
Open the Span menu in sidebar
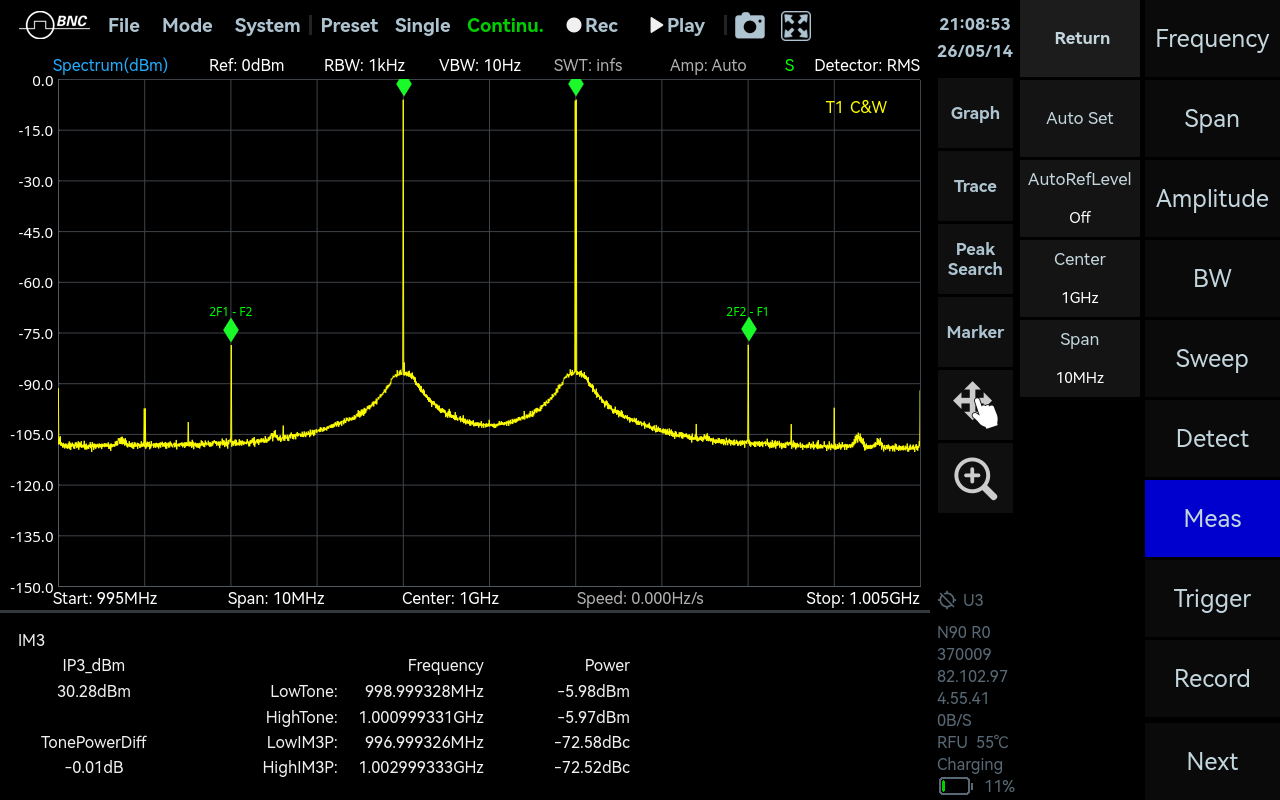click(x=1212, y=118)
